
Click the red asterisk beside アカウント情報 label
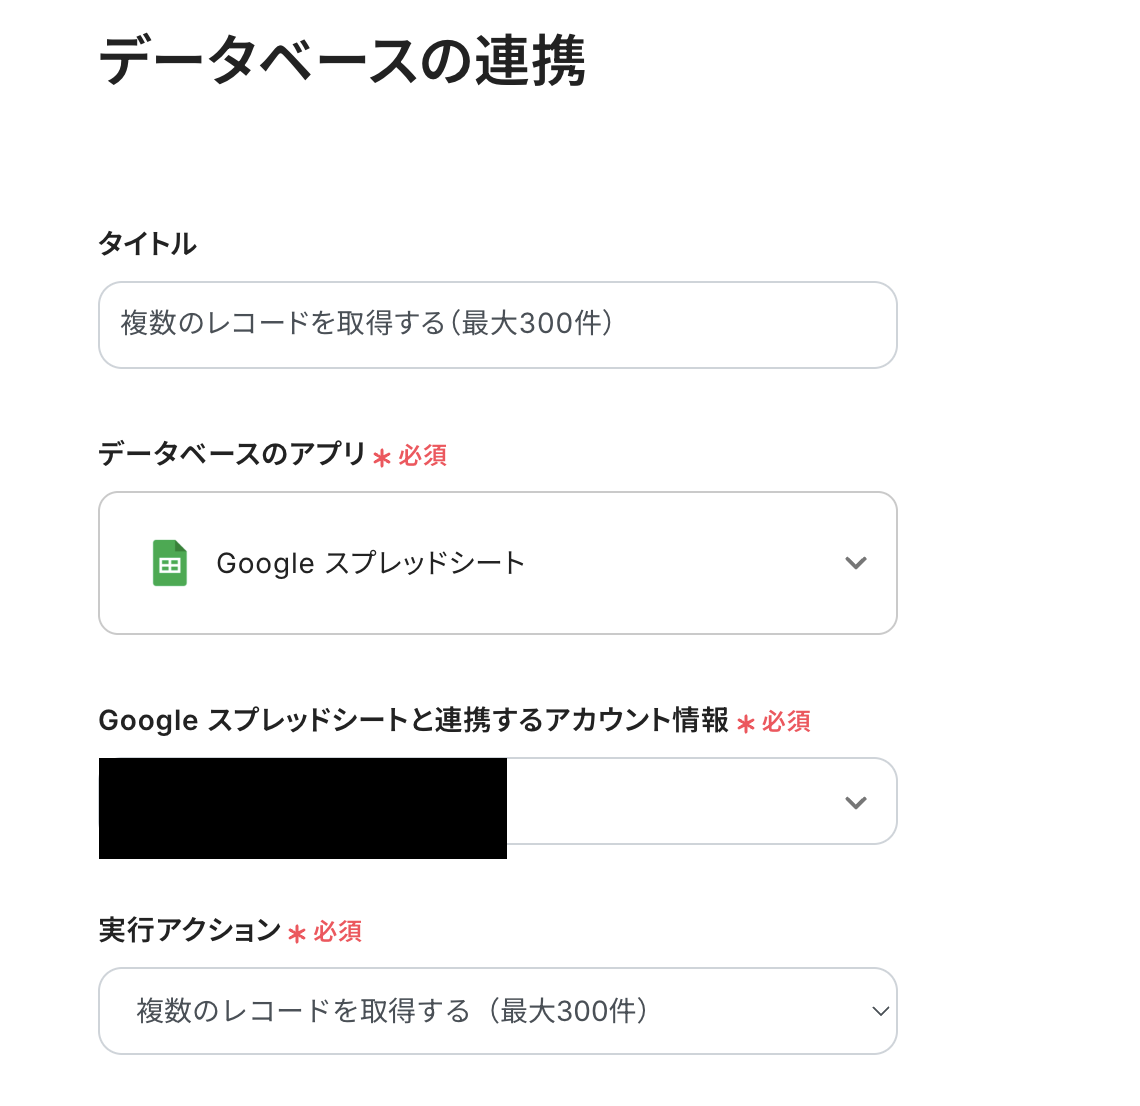tap(745, 723)
